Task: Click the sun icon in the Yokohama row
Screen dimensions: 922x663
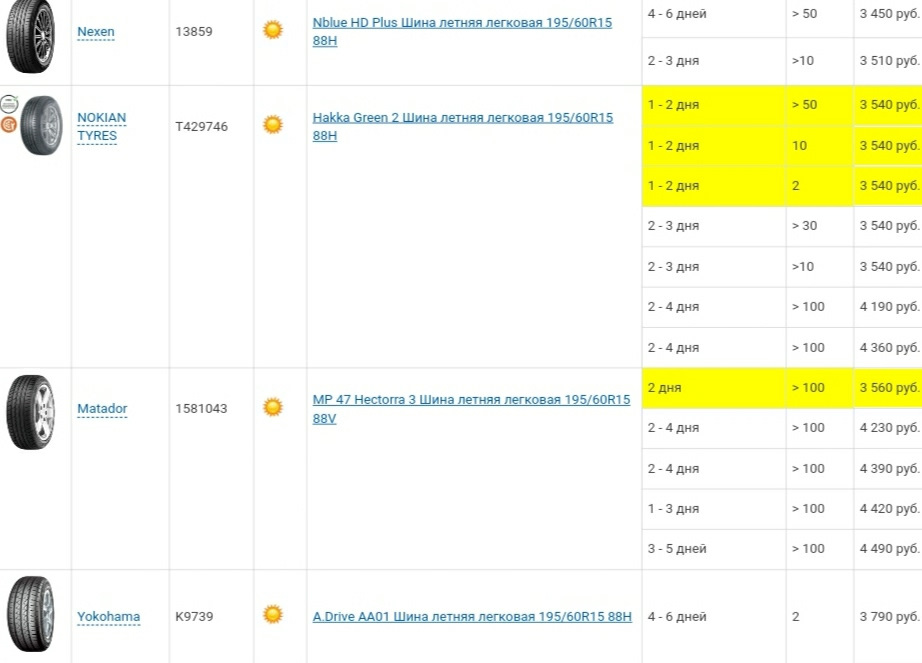Action: pos(272,615)
